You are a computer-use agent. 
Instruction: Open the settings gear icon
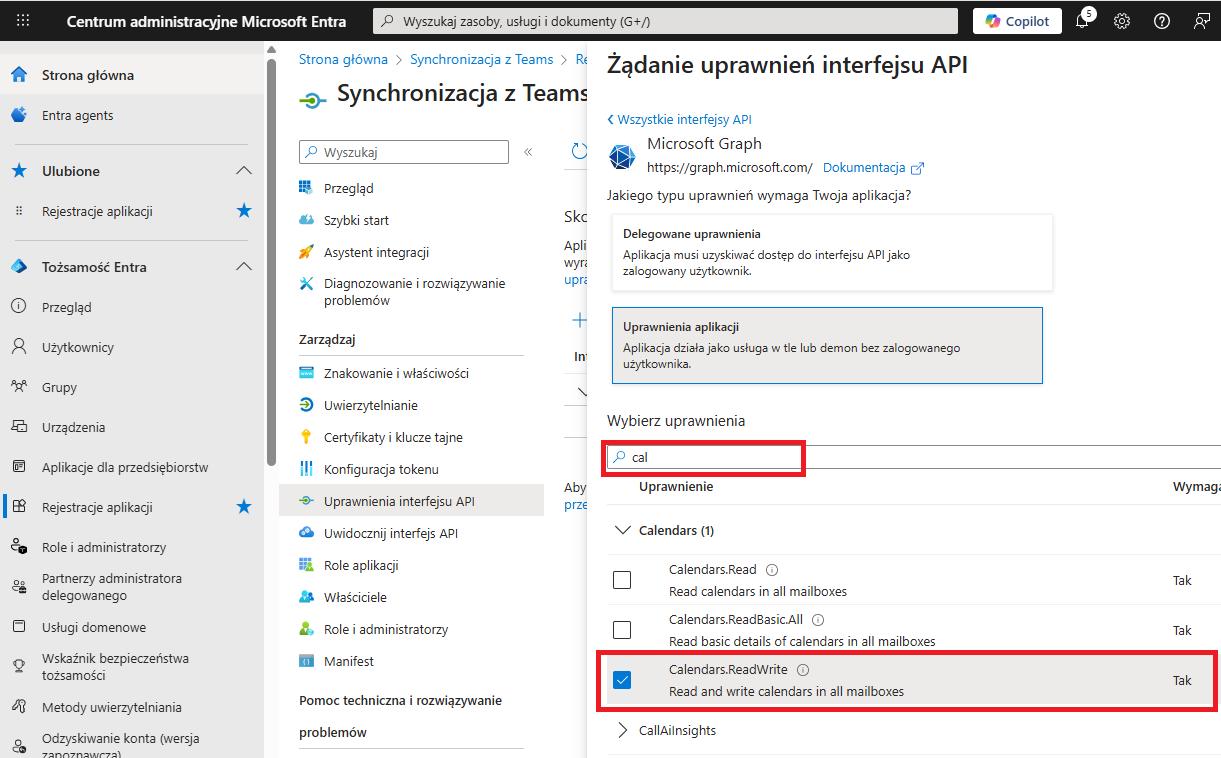(1122, 21)
